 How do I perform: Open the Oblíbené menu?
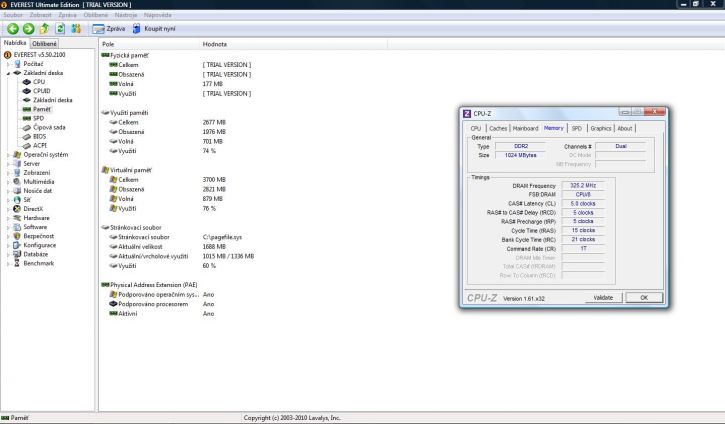[96, 15]
